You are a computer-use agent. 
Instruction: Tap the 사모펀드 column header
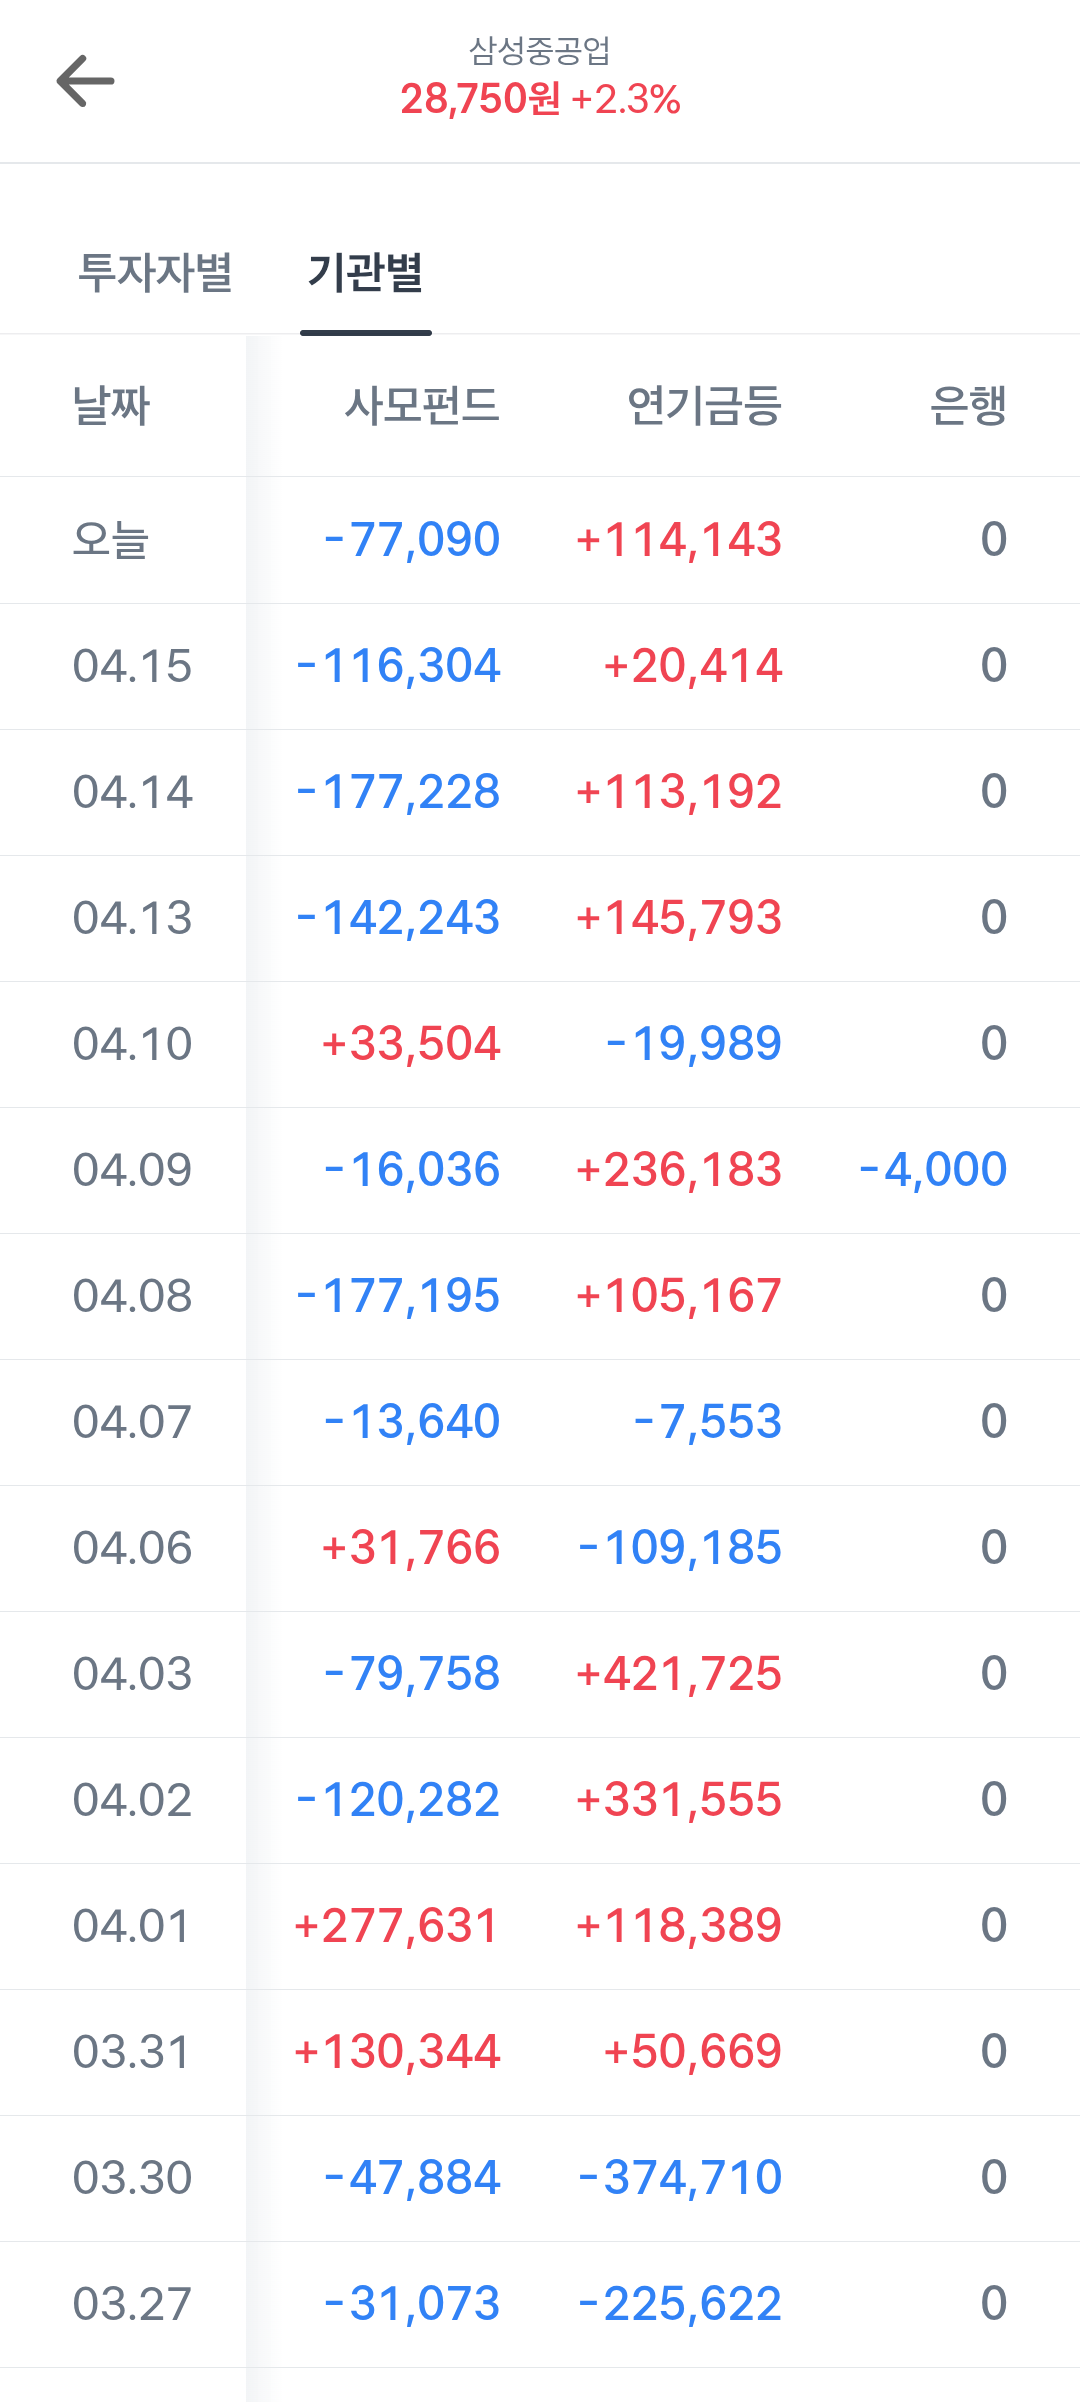(422, 406)
